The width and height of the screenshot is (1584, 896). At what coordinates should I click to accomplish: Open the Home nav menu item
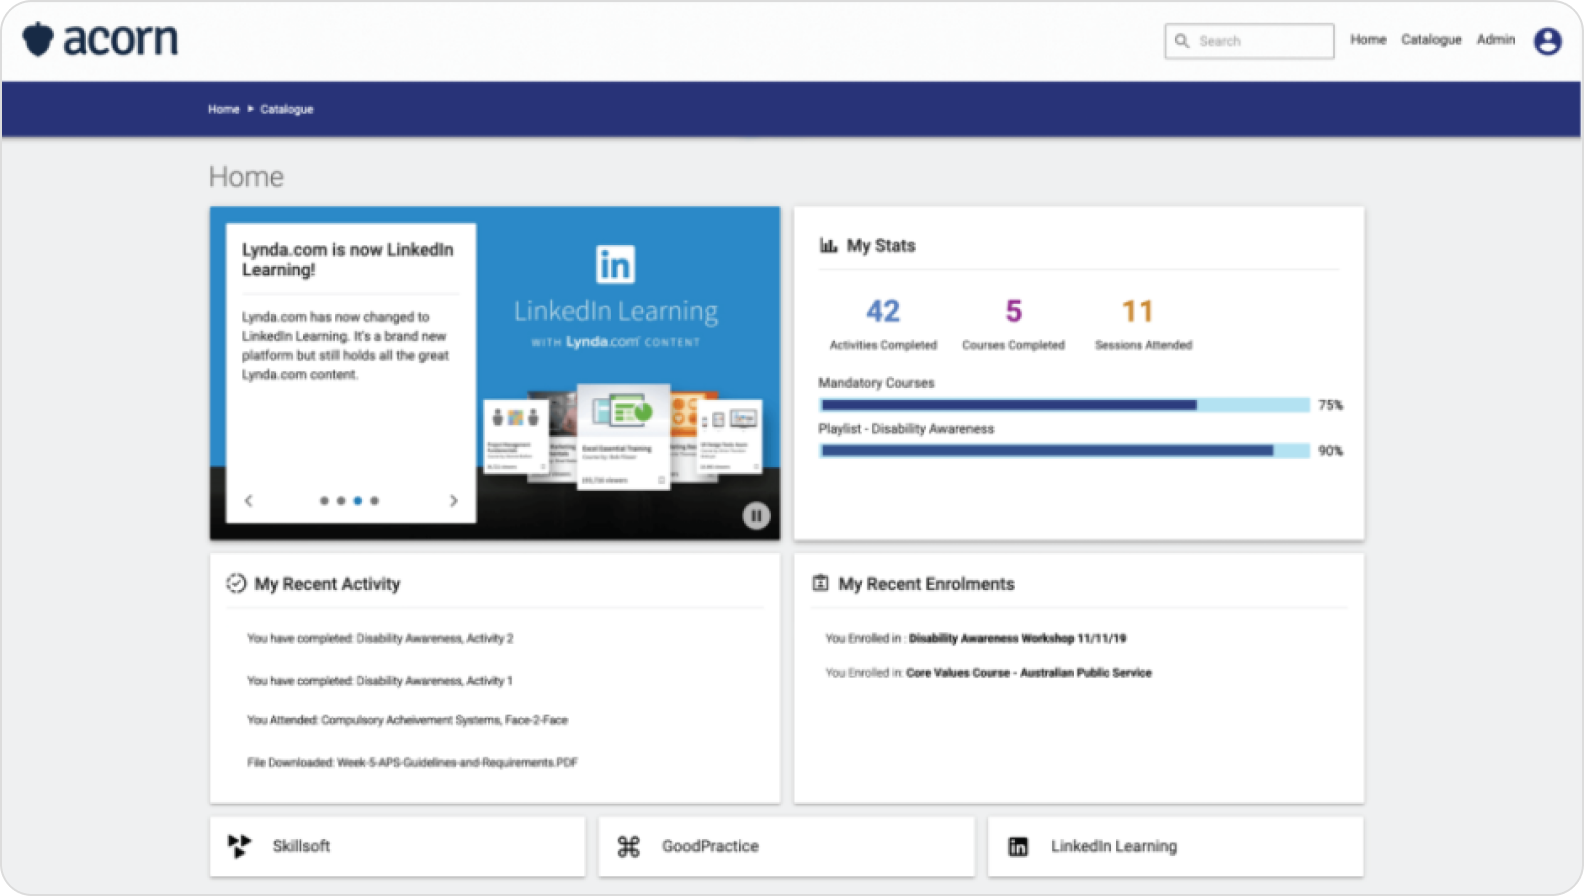(x=1368, y=40)
